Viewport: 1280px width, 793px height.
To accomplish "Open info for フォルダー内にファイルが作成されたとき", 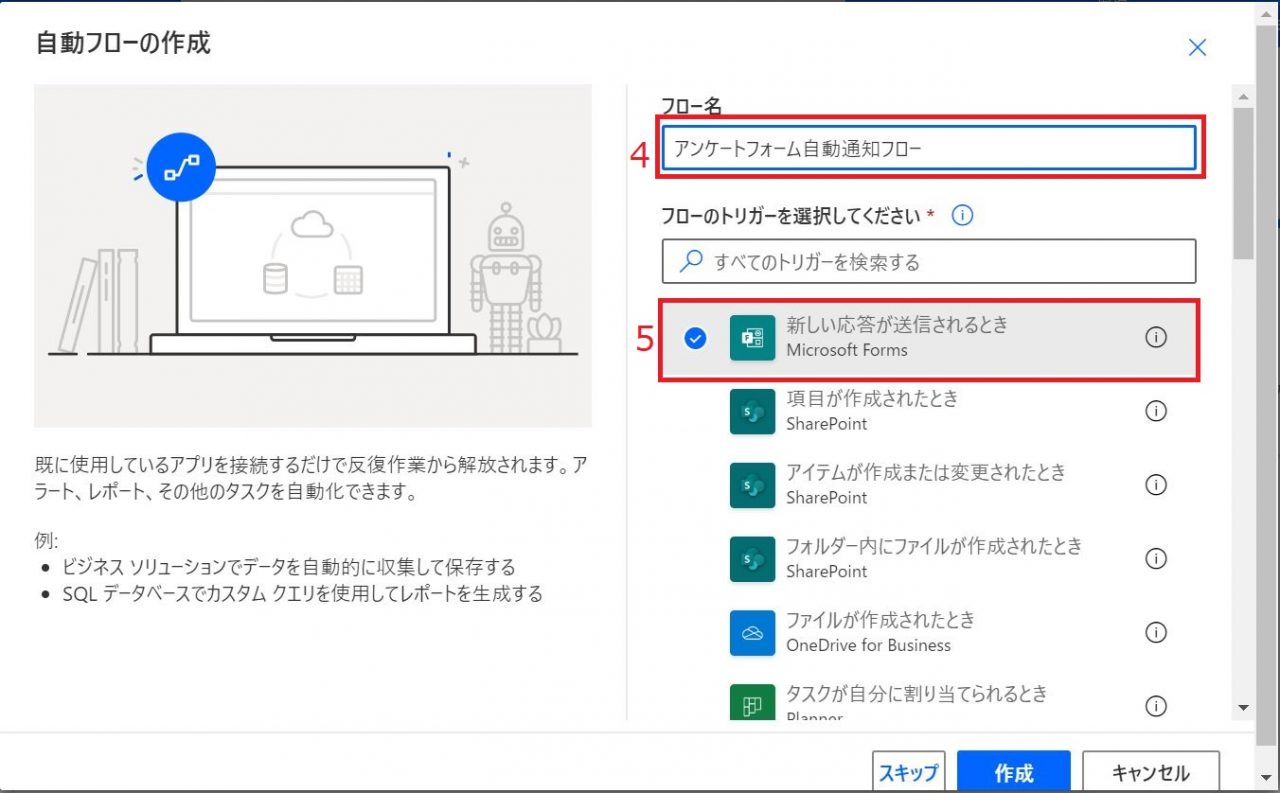I will (1156, 559).
